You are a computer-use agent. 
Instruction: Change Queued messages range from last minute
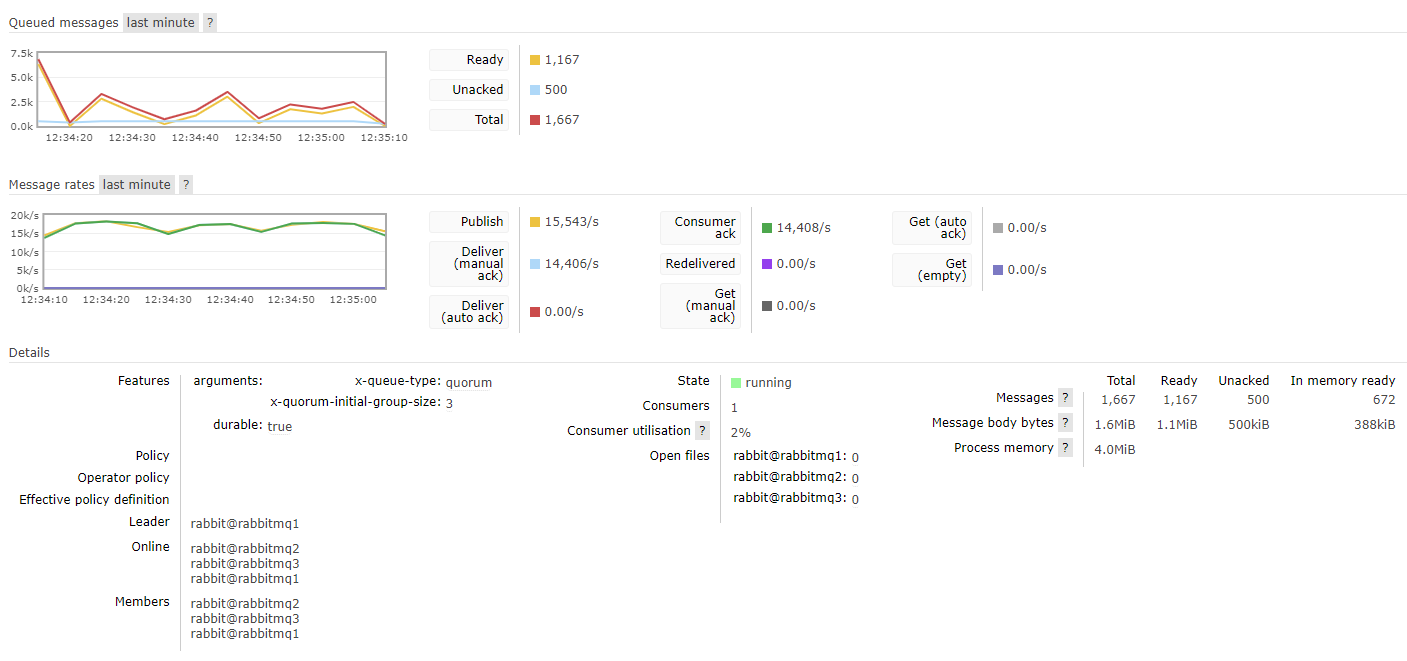click(x=160, y=21)
